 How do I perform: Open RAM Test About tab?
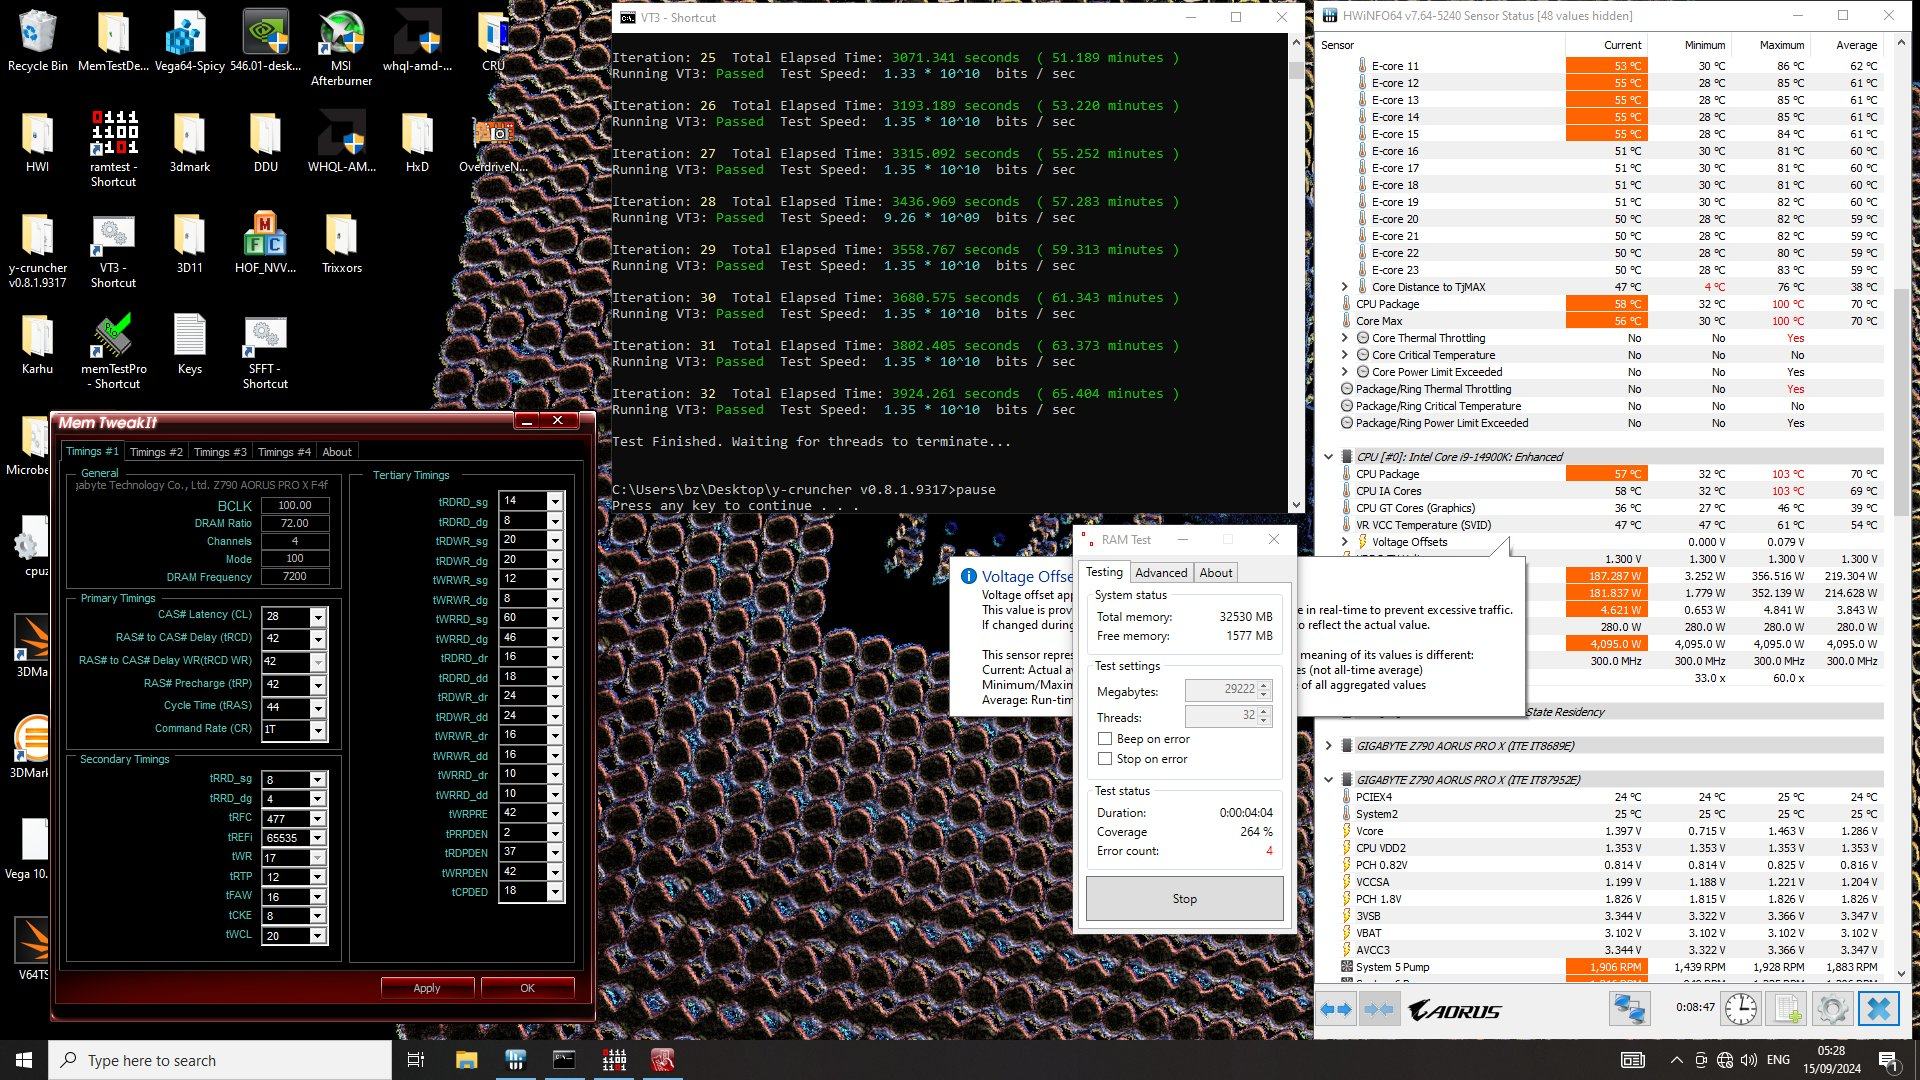tap(1216, 573)
